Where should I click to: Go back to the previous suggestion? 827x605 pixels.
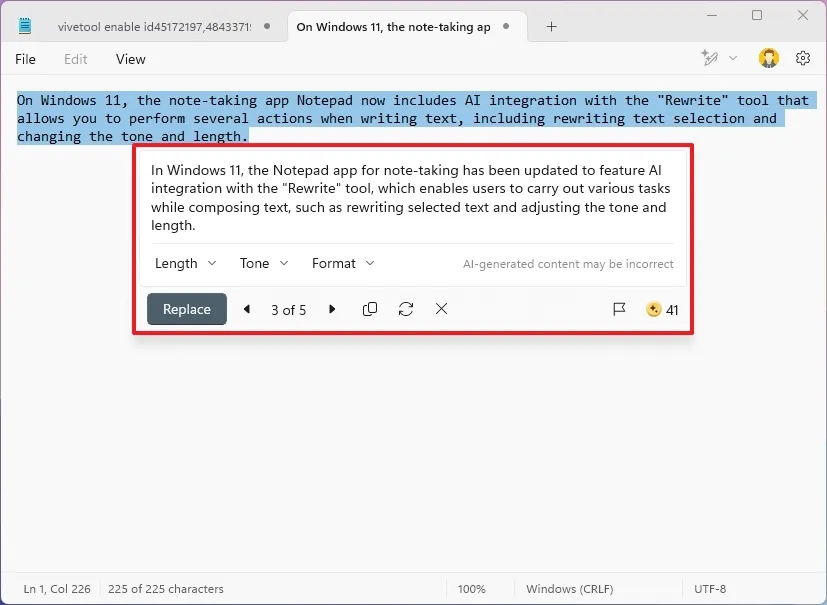point(246,309)
